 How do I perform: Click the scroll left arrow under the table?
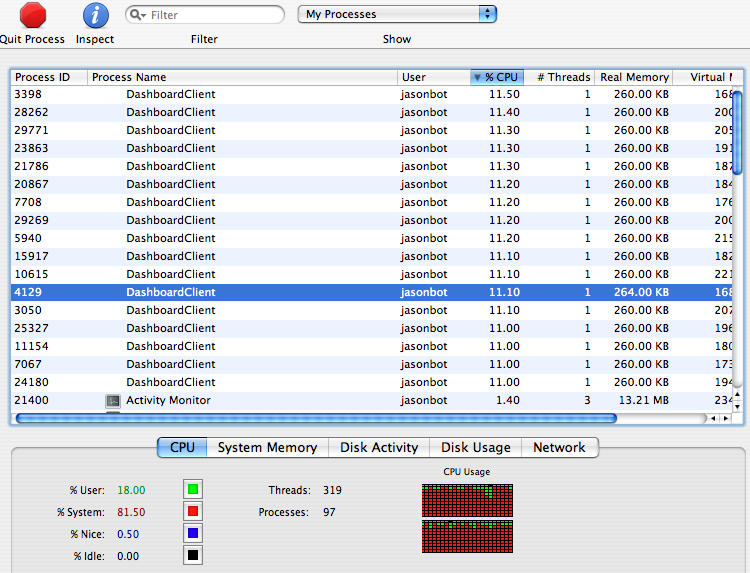(713, 419)
